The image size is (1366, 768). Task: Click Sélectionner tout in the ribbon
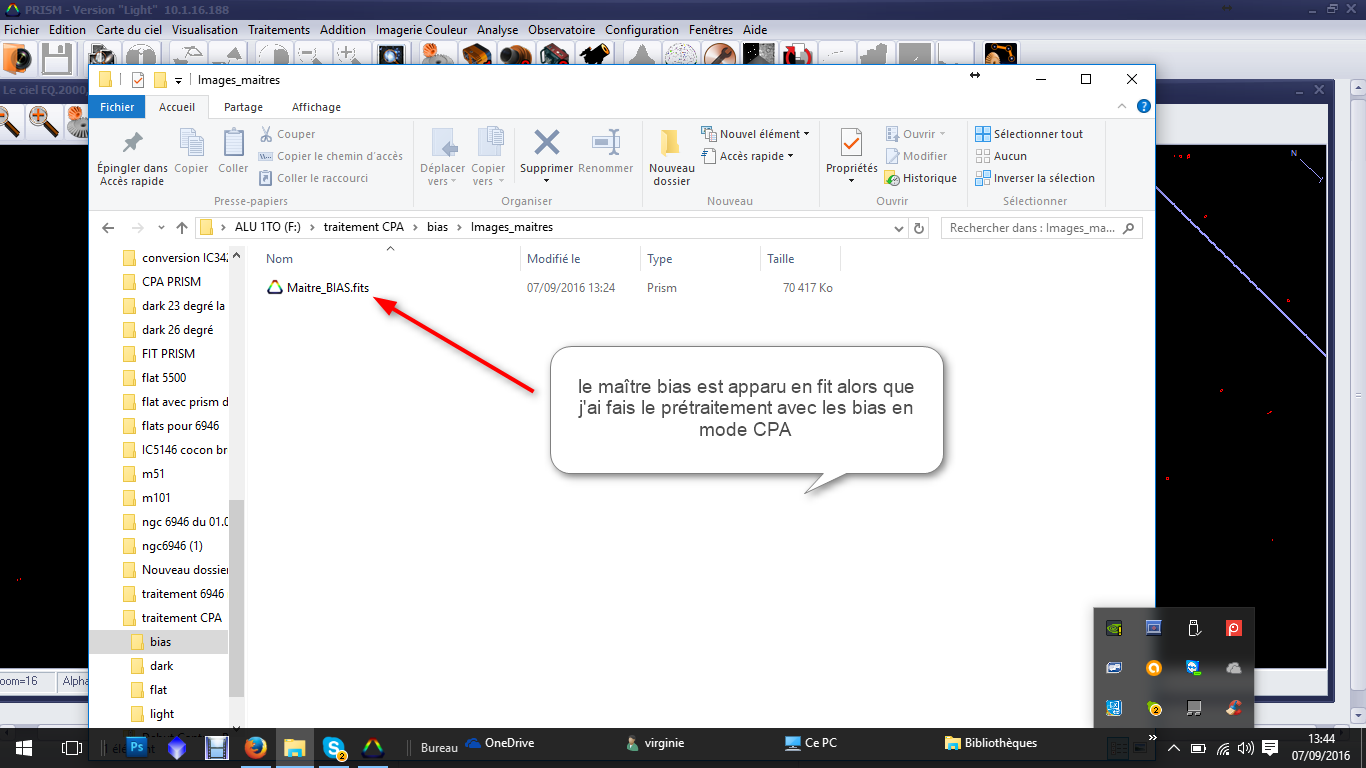tap(1030, 134)
